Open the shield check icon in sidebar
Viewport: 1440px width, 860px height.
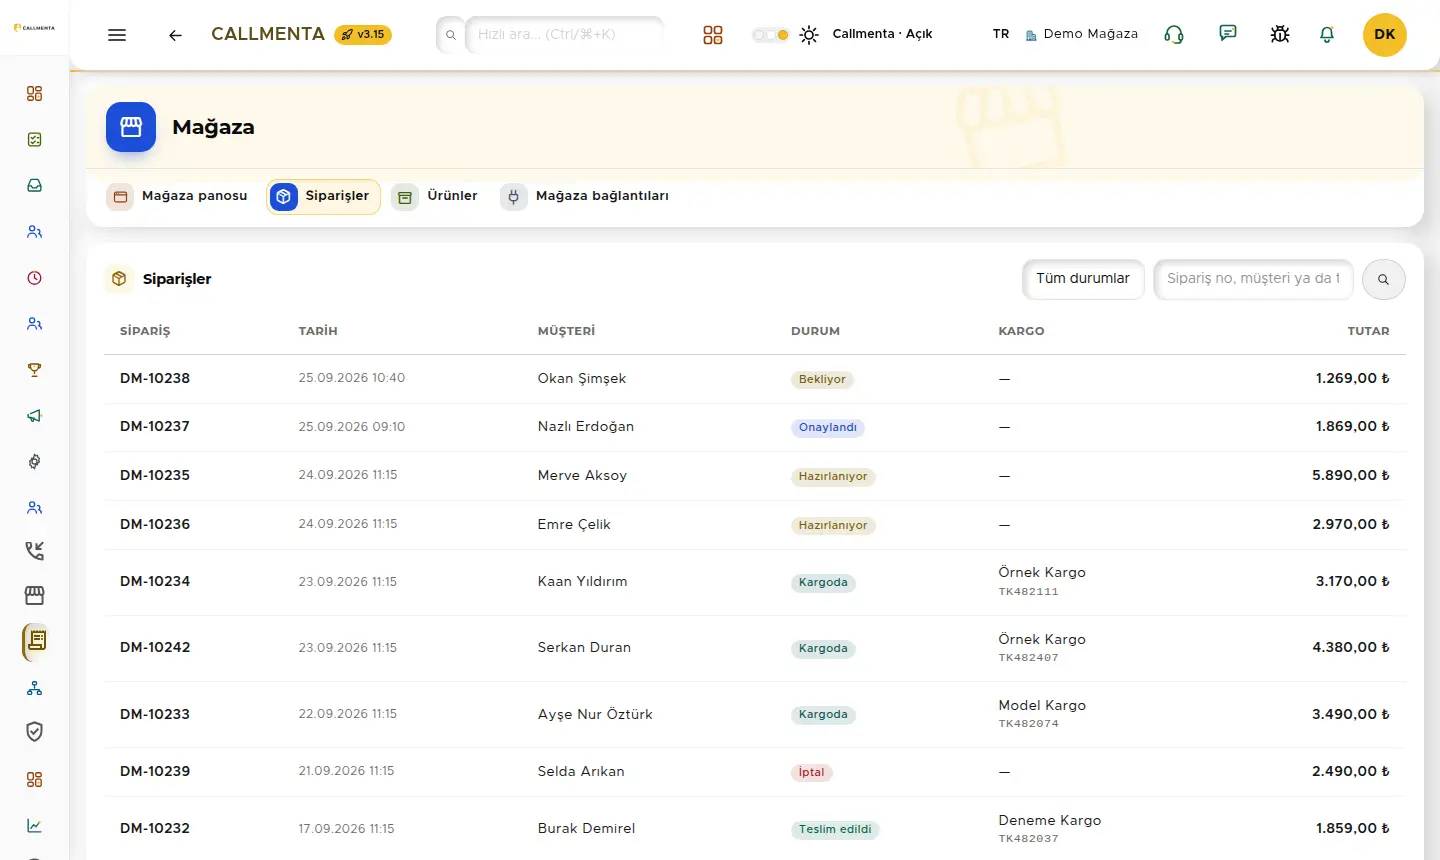point(35,732)
